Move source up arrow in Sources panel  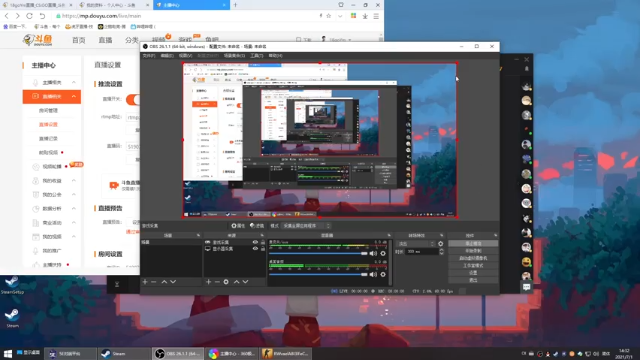pos(236,282)
